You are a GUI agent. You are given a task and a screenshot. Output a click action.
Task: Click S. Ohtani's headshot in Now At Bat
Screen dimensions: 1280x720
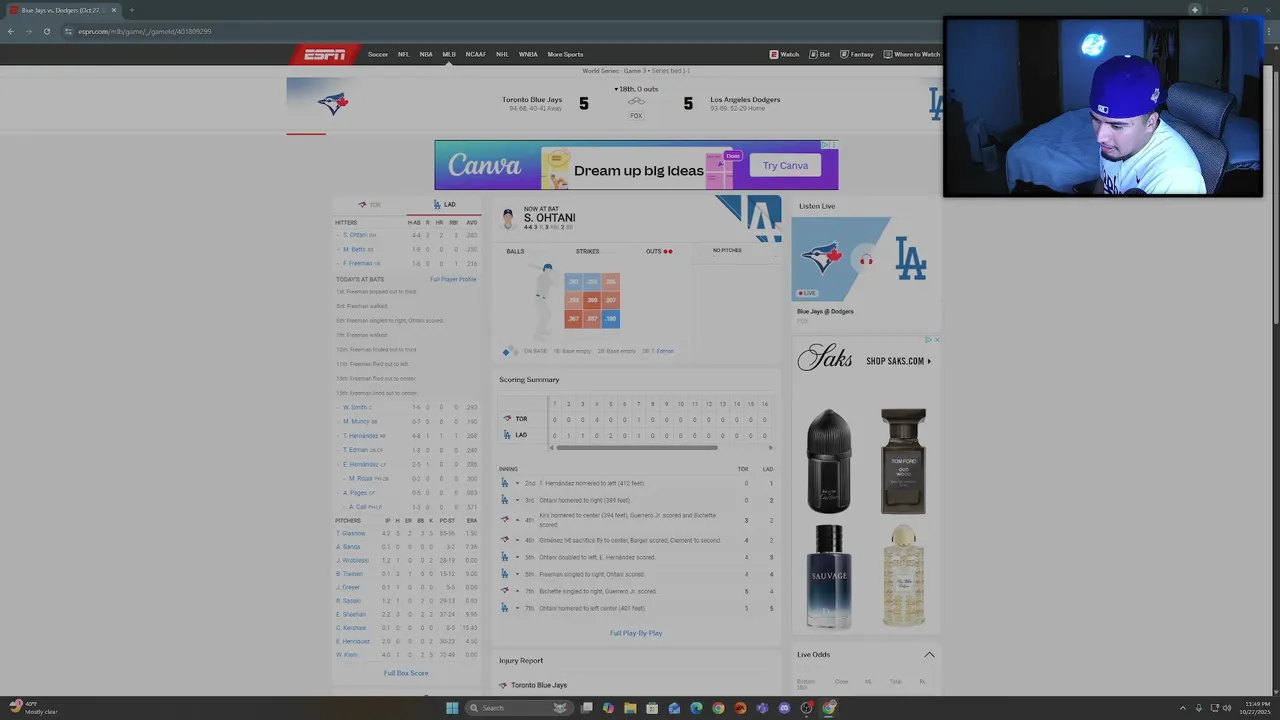coord(508,218)
